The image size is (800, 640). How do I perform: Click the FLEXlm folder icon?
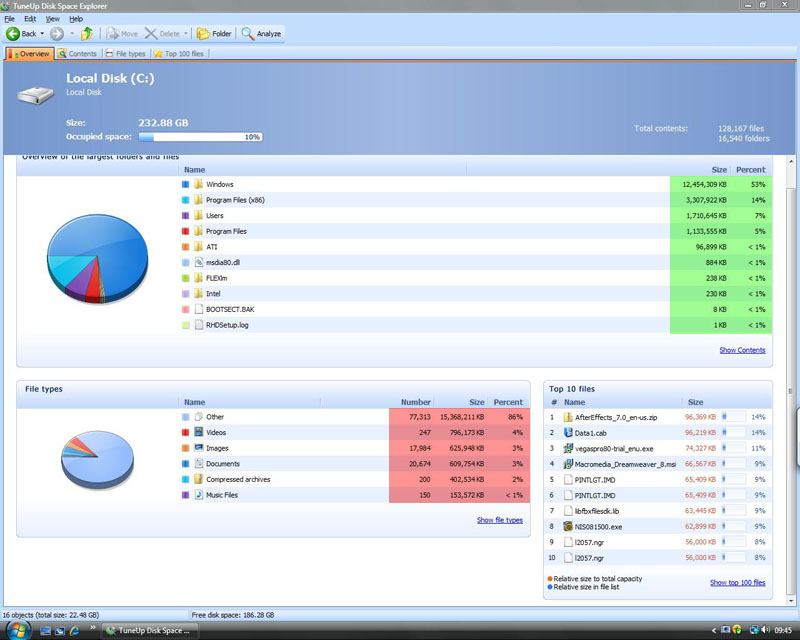pyautogui.click(x=198, y=278)
